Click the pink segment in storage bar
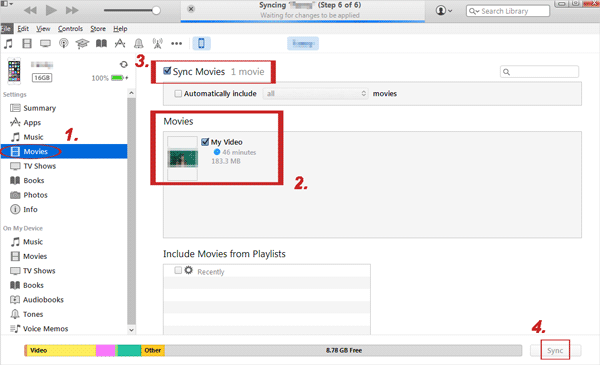Image resolution: width=600 pixels, height=365 pixels. click(x=106, y=350)
